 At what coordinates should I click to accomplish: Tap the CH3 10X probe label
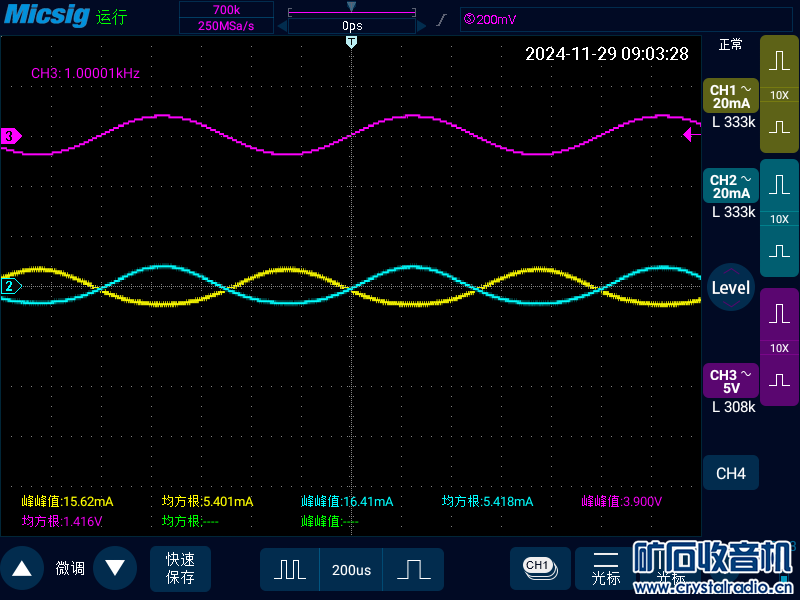point(779,348)
